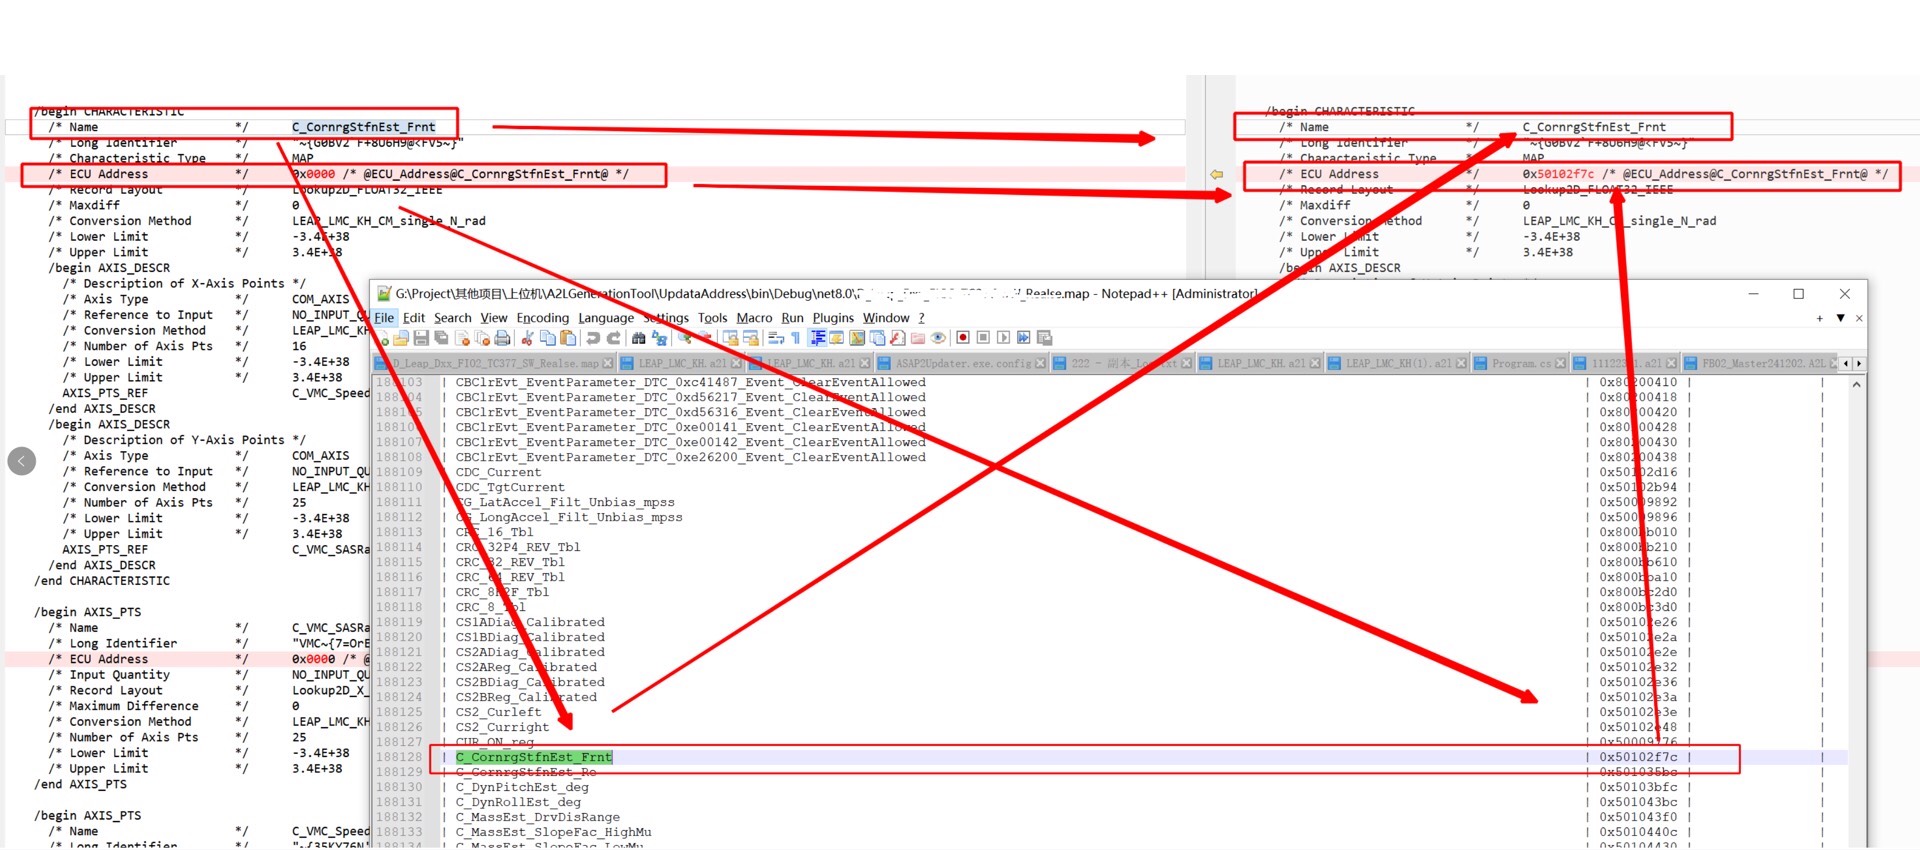1920x850 pixels.
Task: Open the Find and Replace icon
Action: (x=660, y=338)
